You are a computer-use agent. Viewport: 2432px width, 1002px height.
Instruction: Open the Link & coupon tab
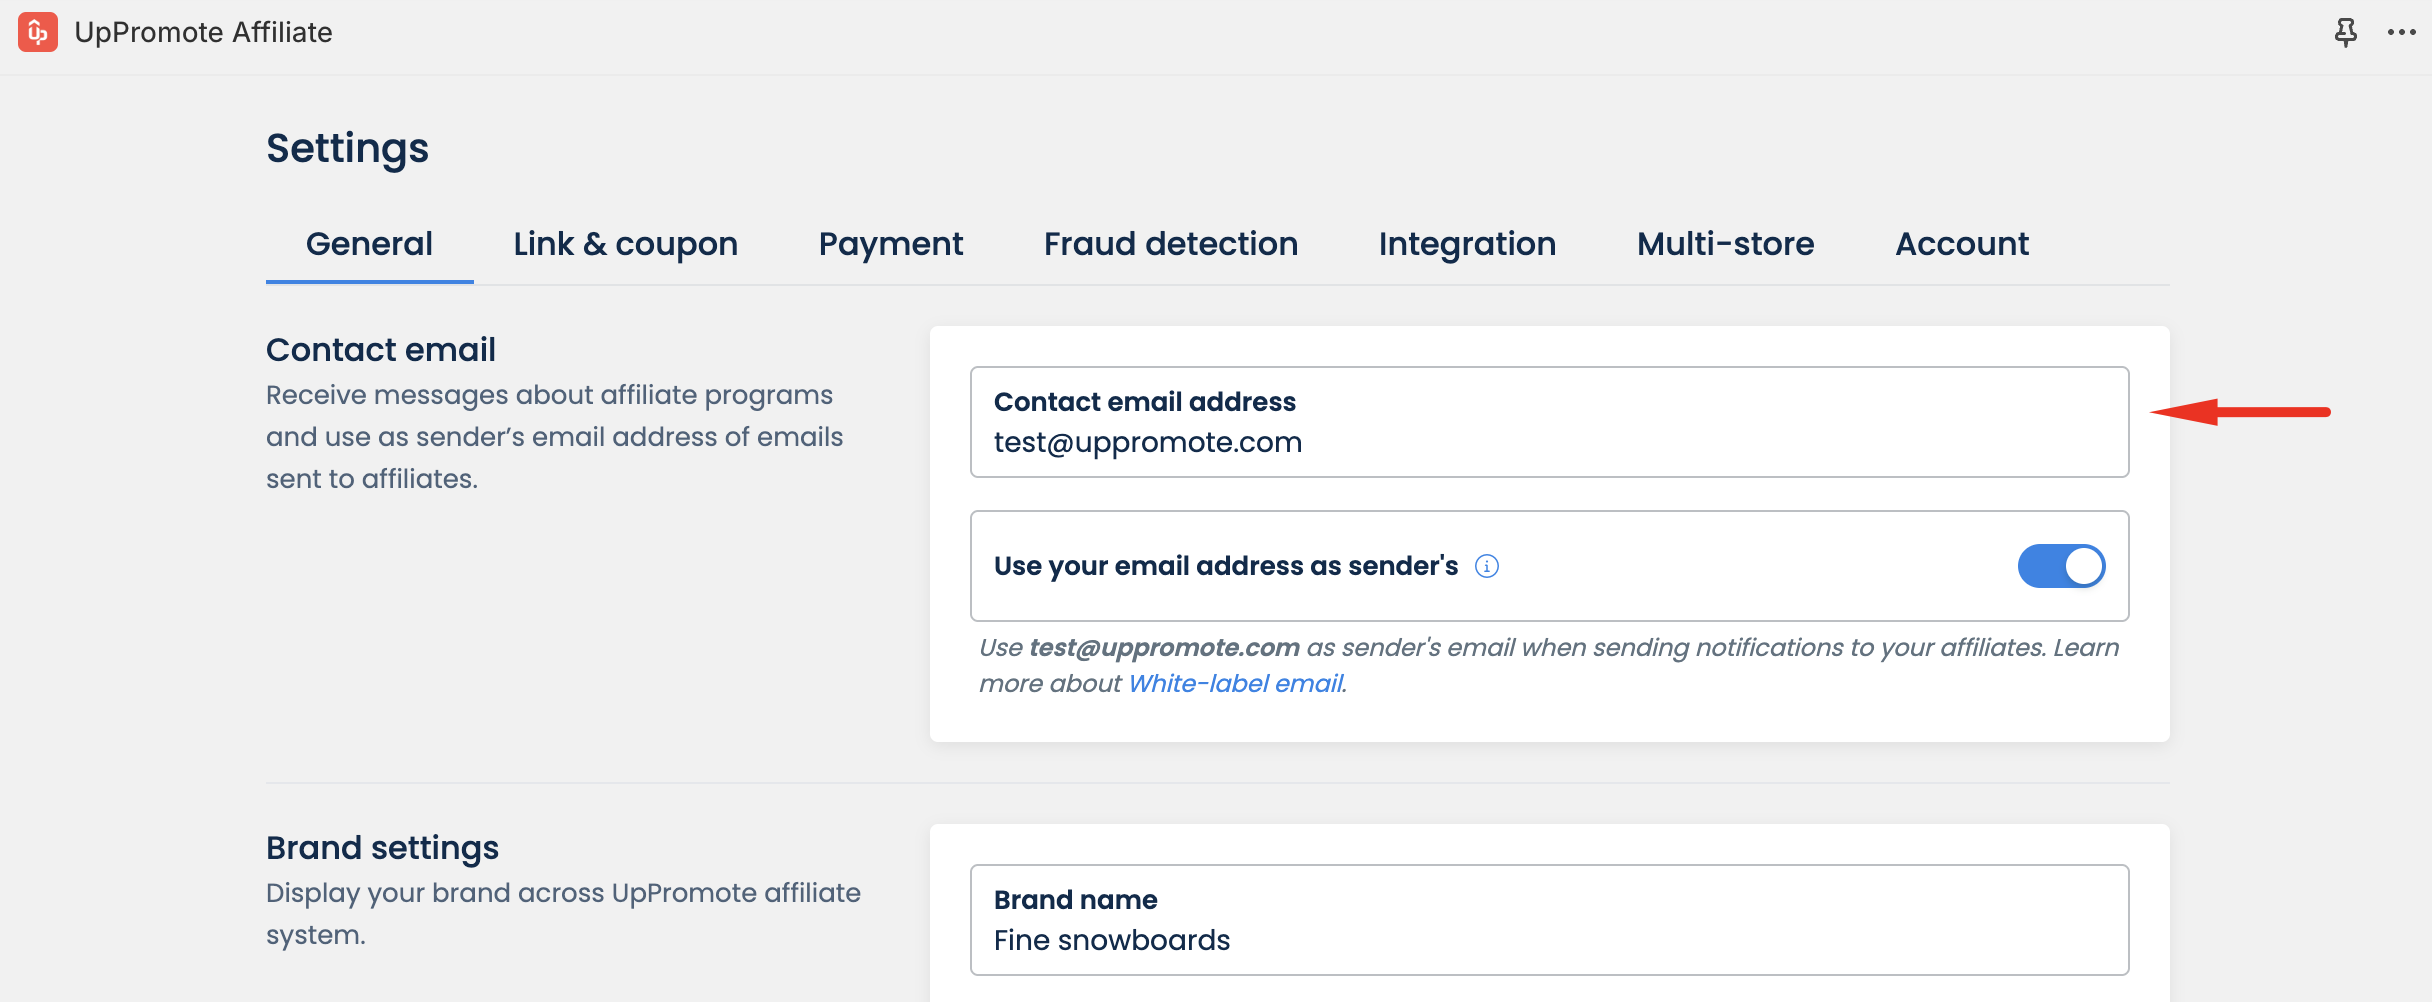tap(625, 244)
